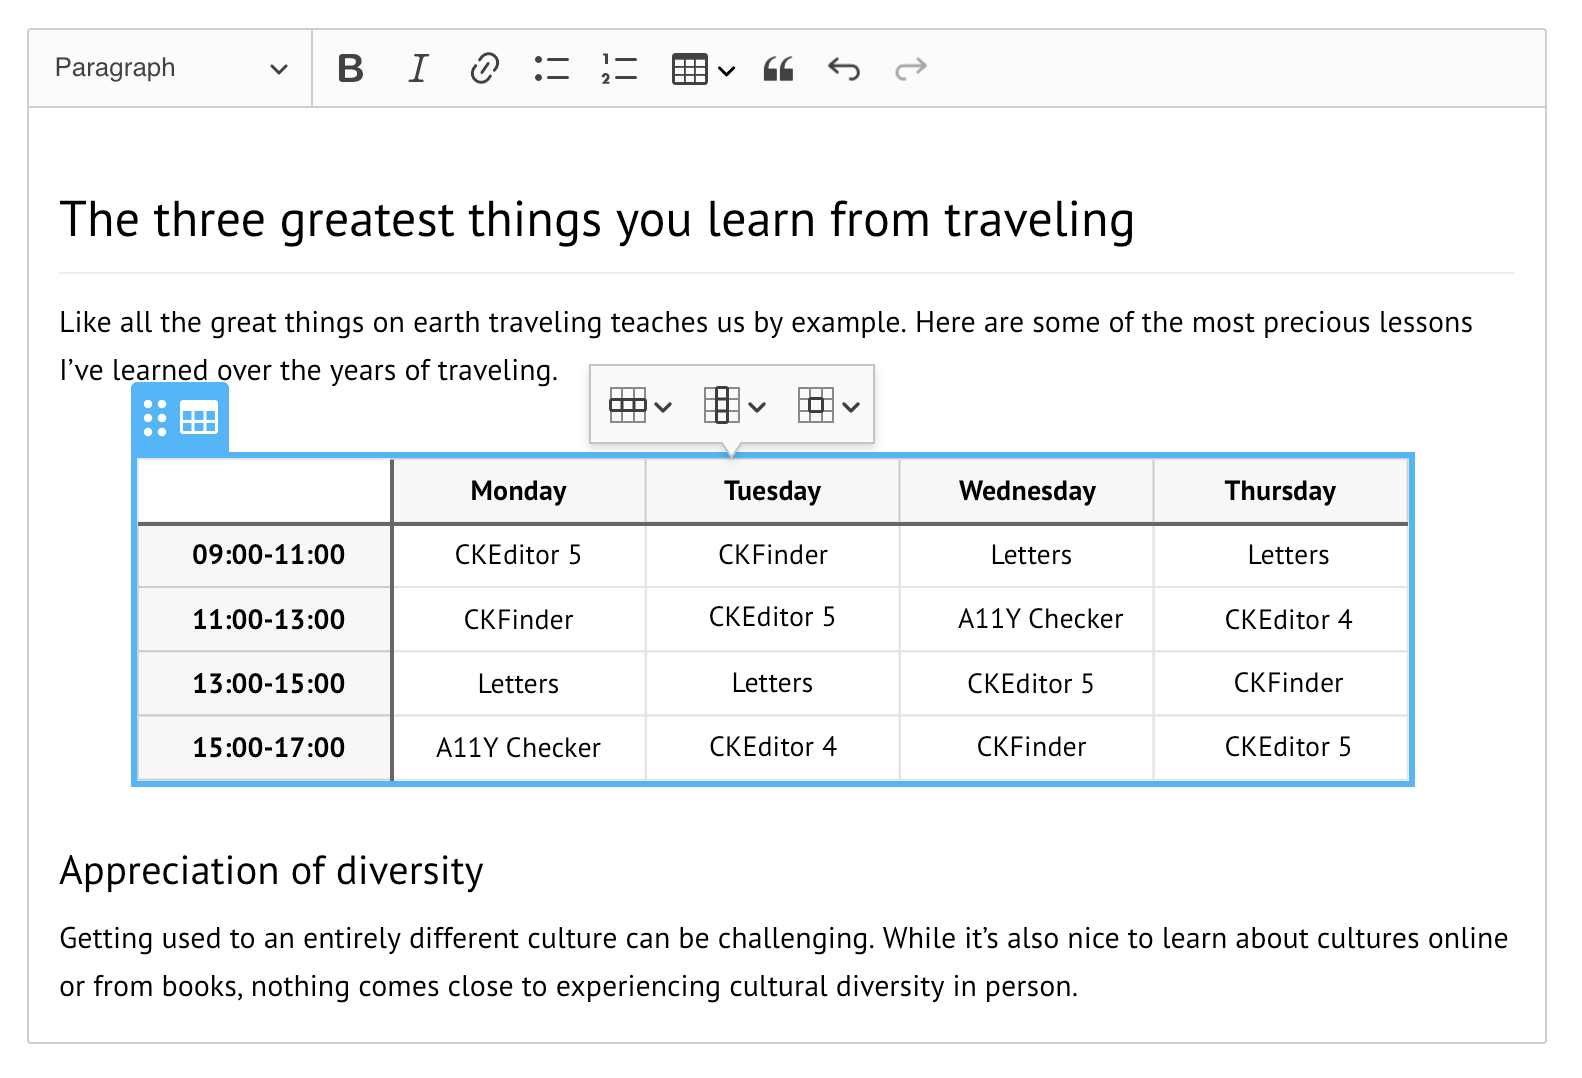
Task: Click the Appreciation of diversity heading
Action: click(x=272, y=871)
